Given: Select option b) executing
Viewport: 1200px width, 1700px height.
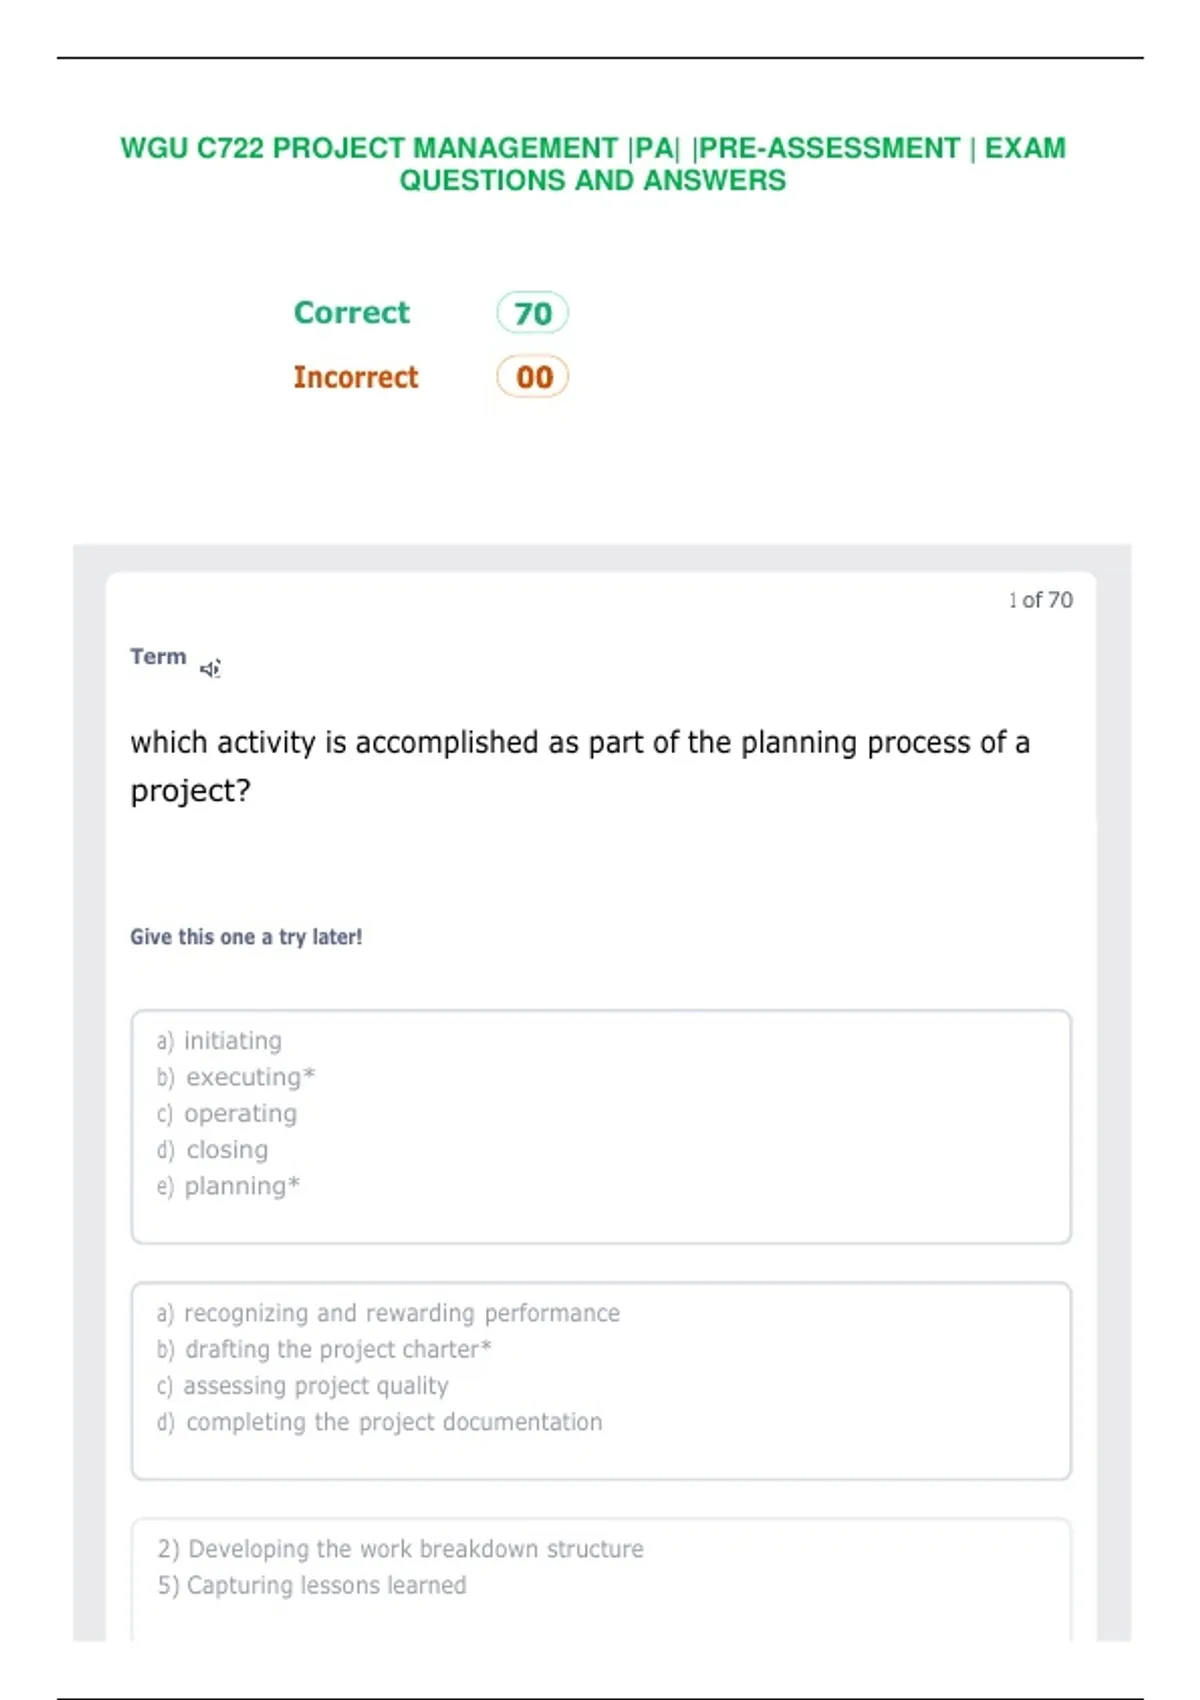Looking at the screenshot, I should point(236,1077).
